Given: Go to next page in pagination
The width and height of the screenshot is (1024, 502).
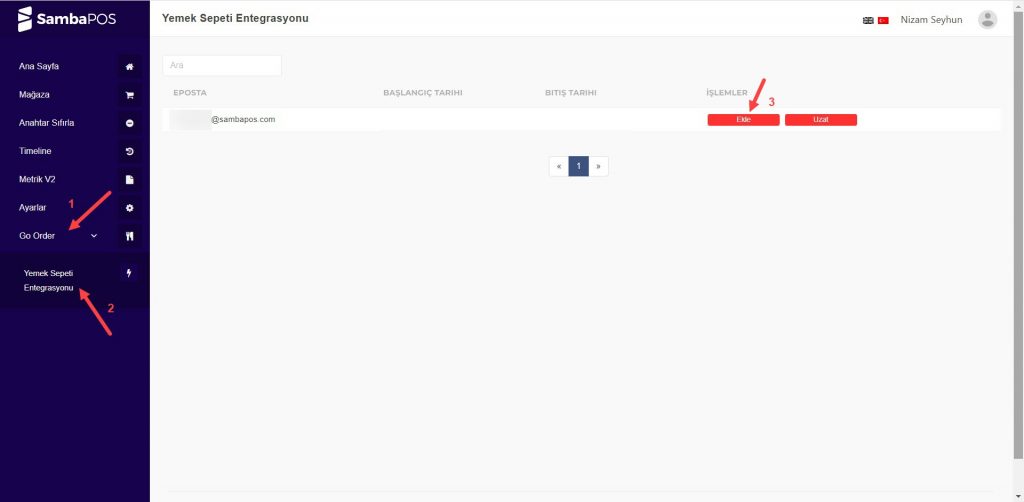Looking at the screenshot, I should (598, 166).
